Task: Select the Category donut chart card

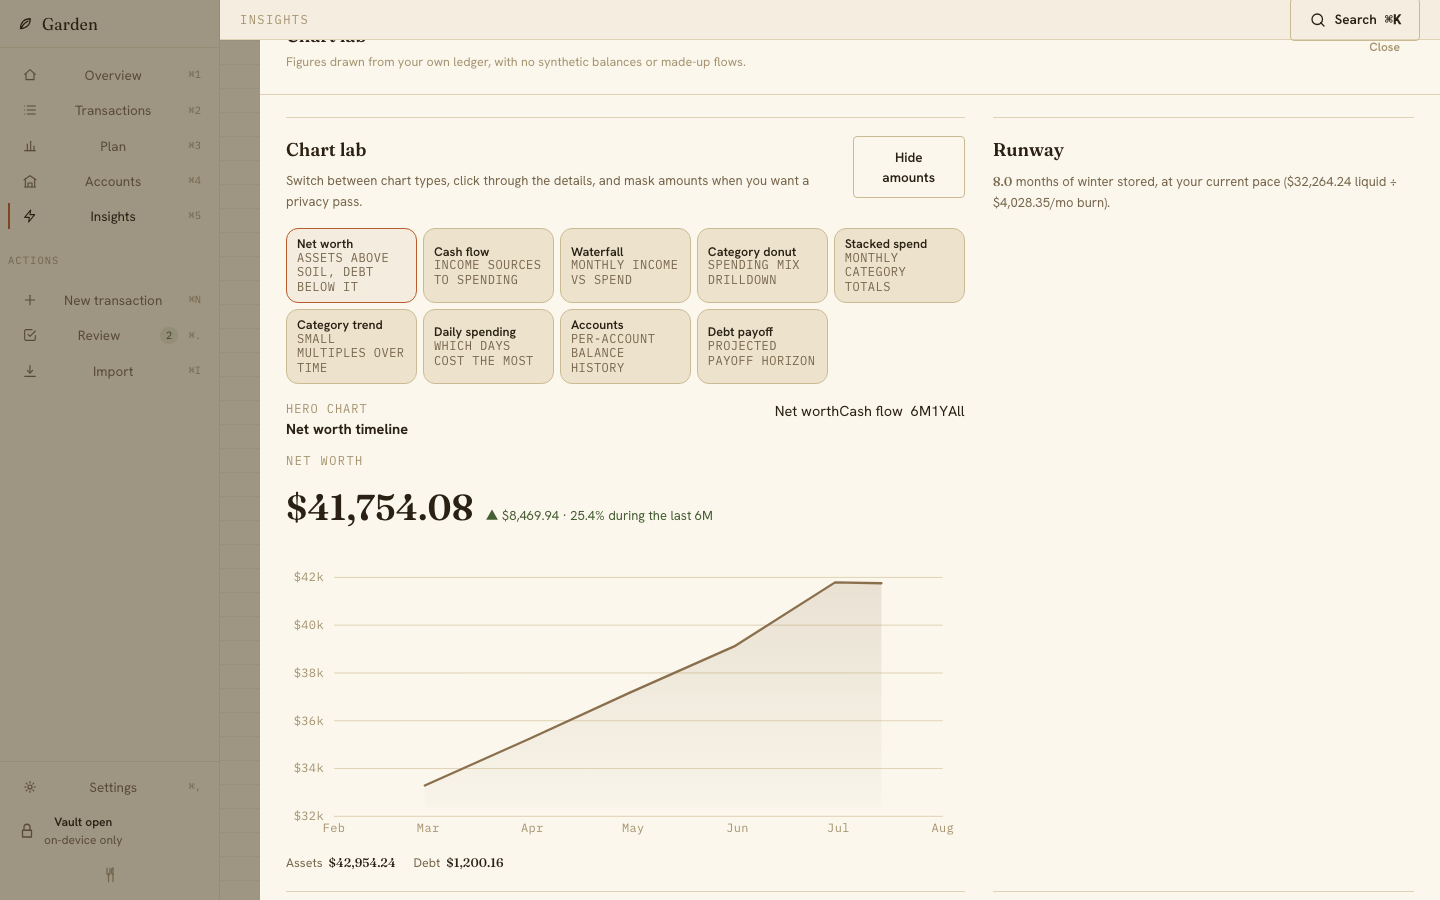Action: tap(762, 265)
